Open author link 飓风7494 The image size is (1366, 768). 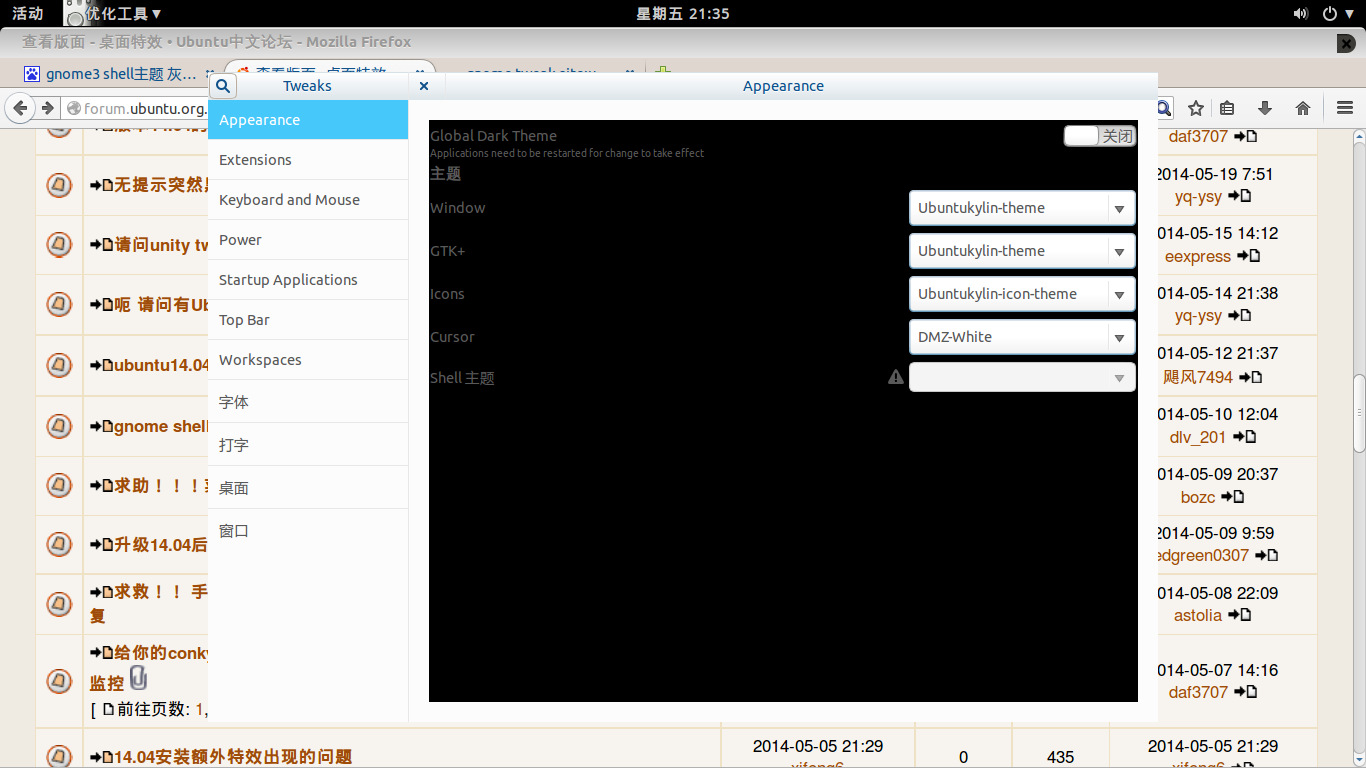coord(1198,377)
